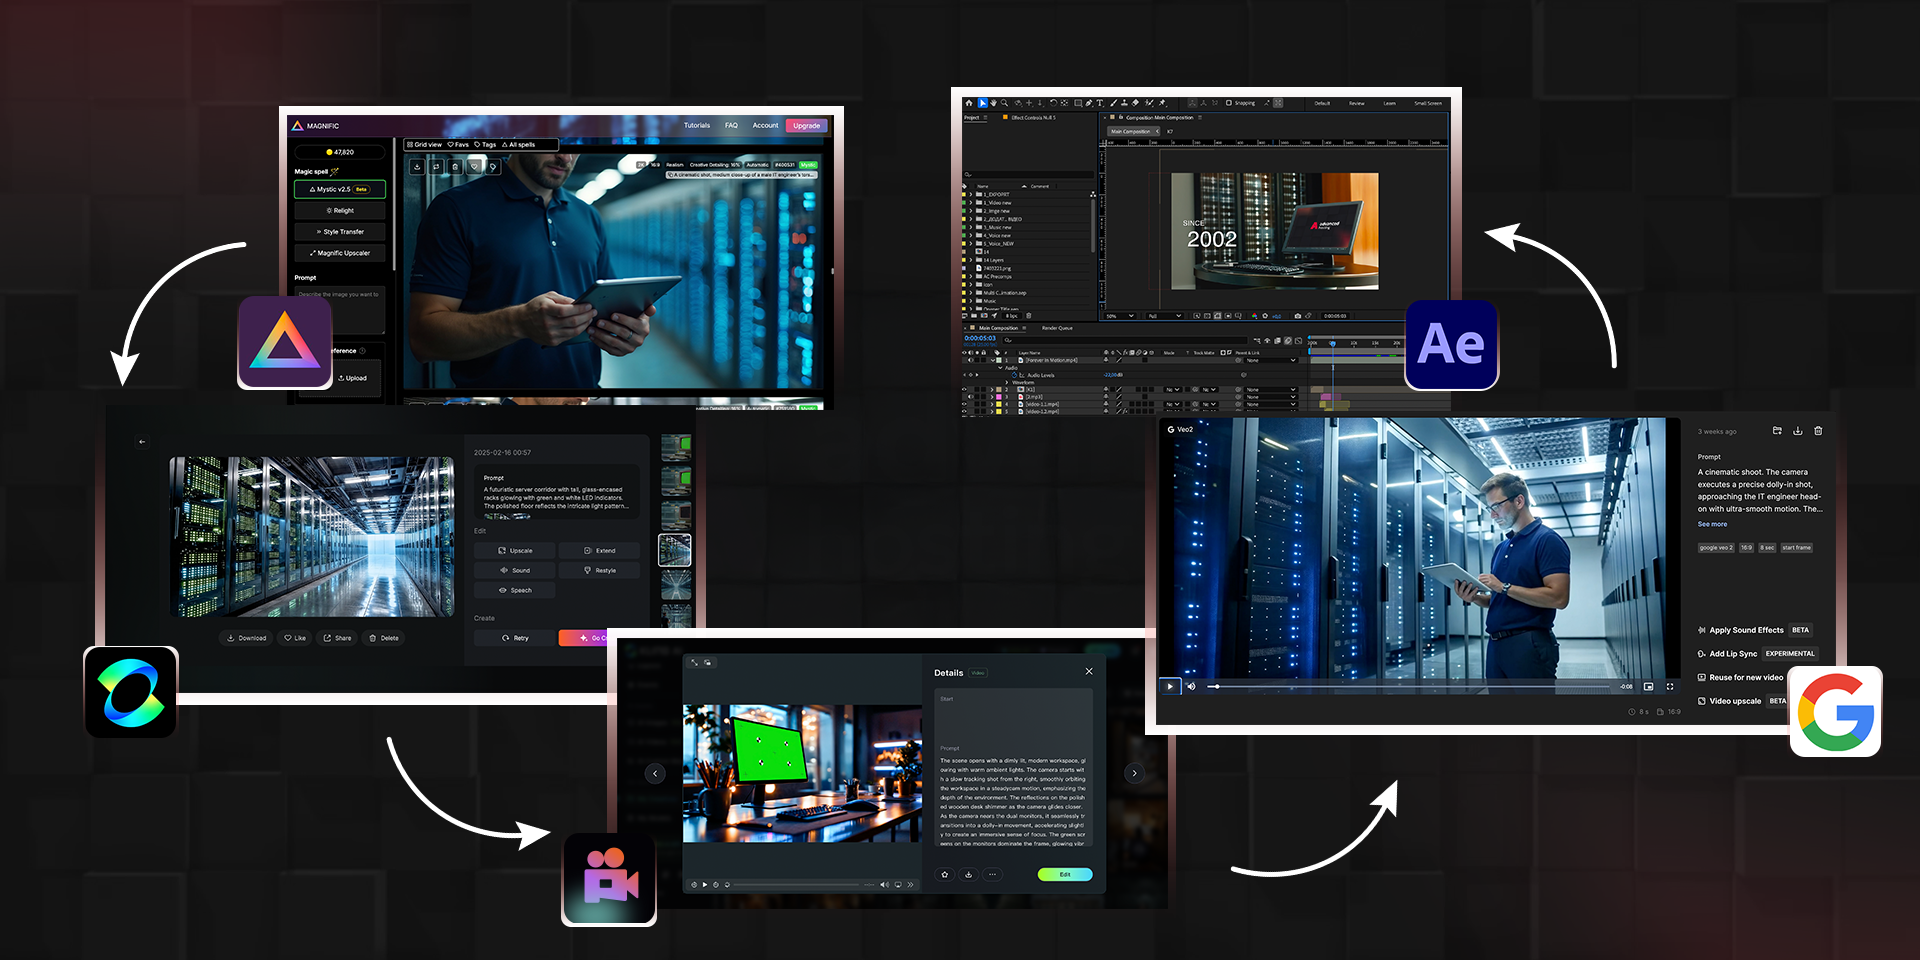Open the Full resolution dropdown in viewer

[1164, 316]
